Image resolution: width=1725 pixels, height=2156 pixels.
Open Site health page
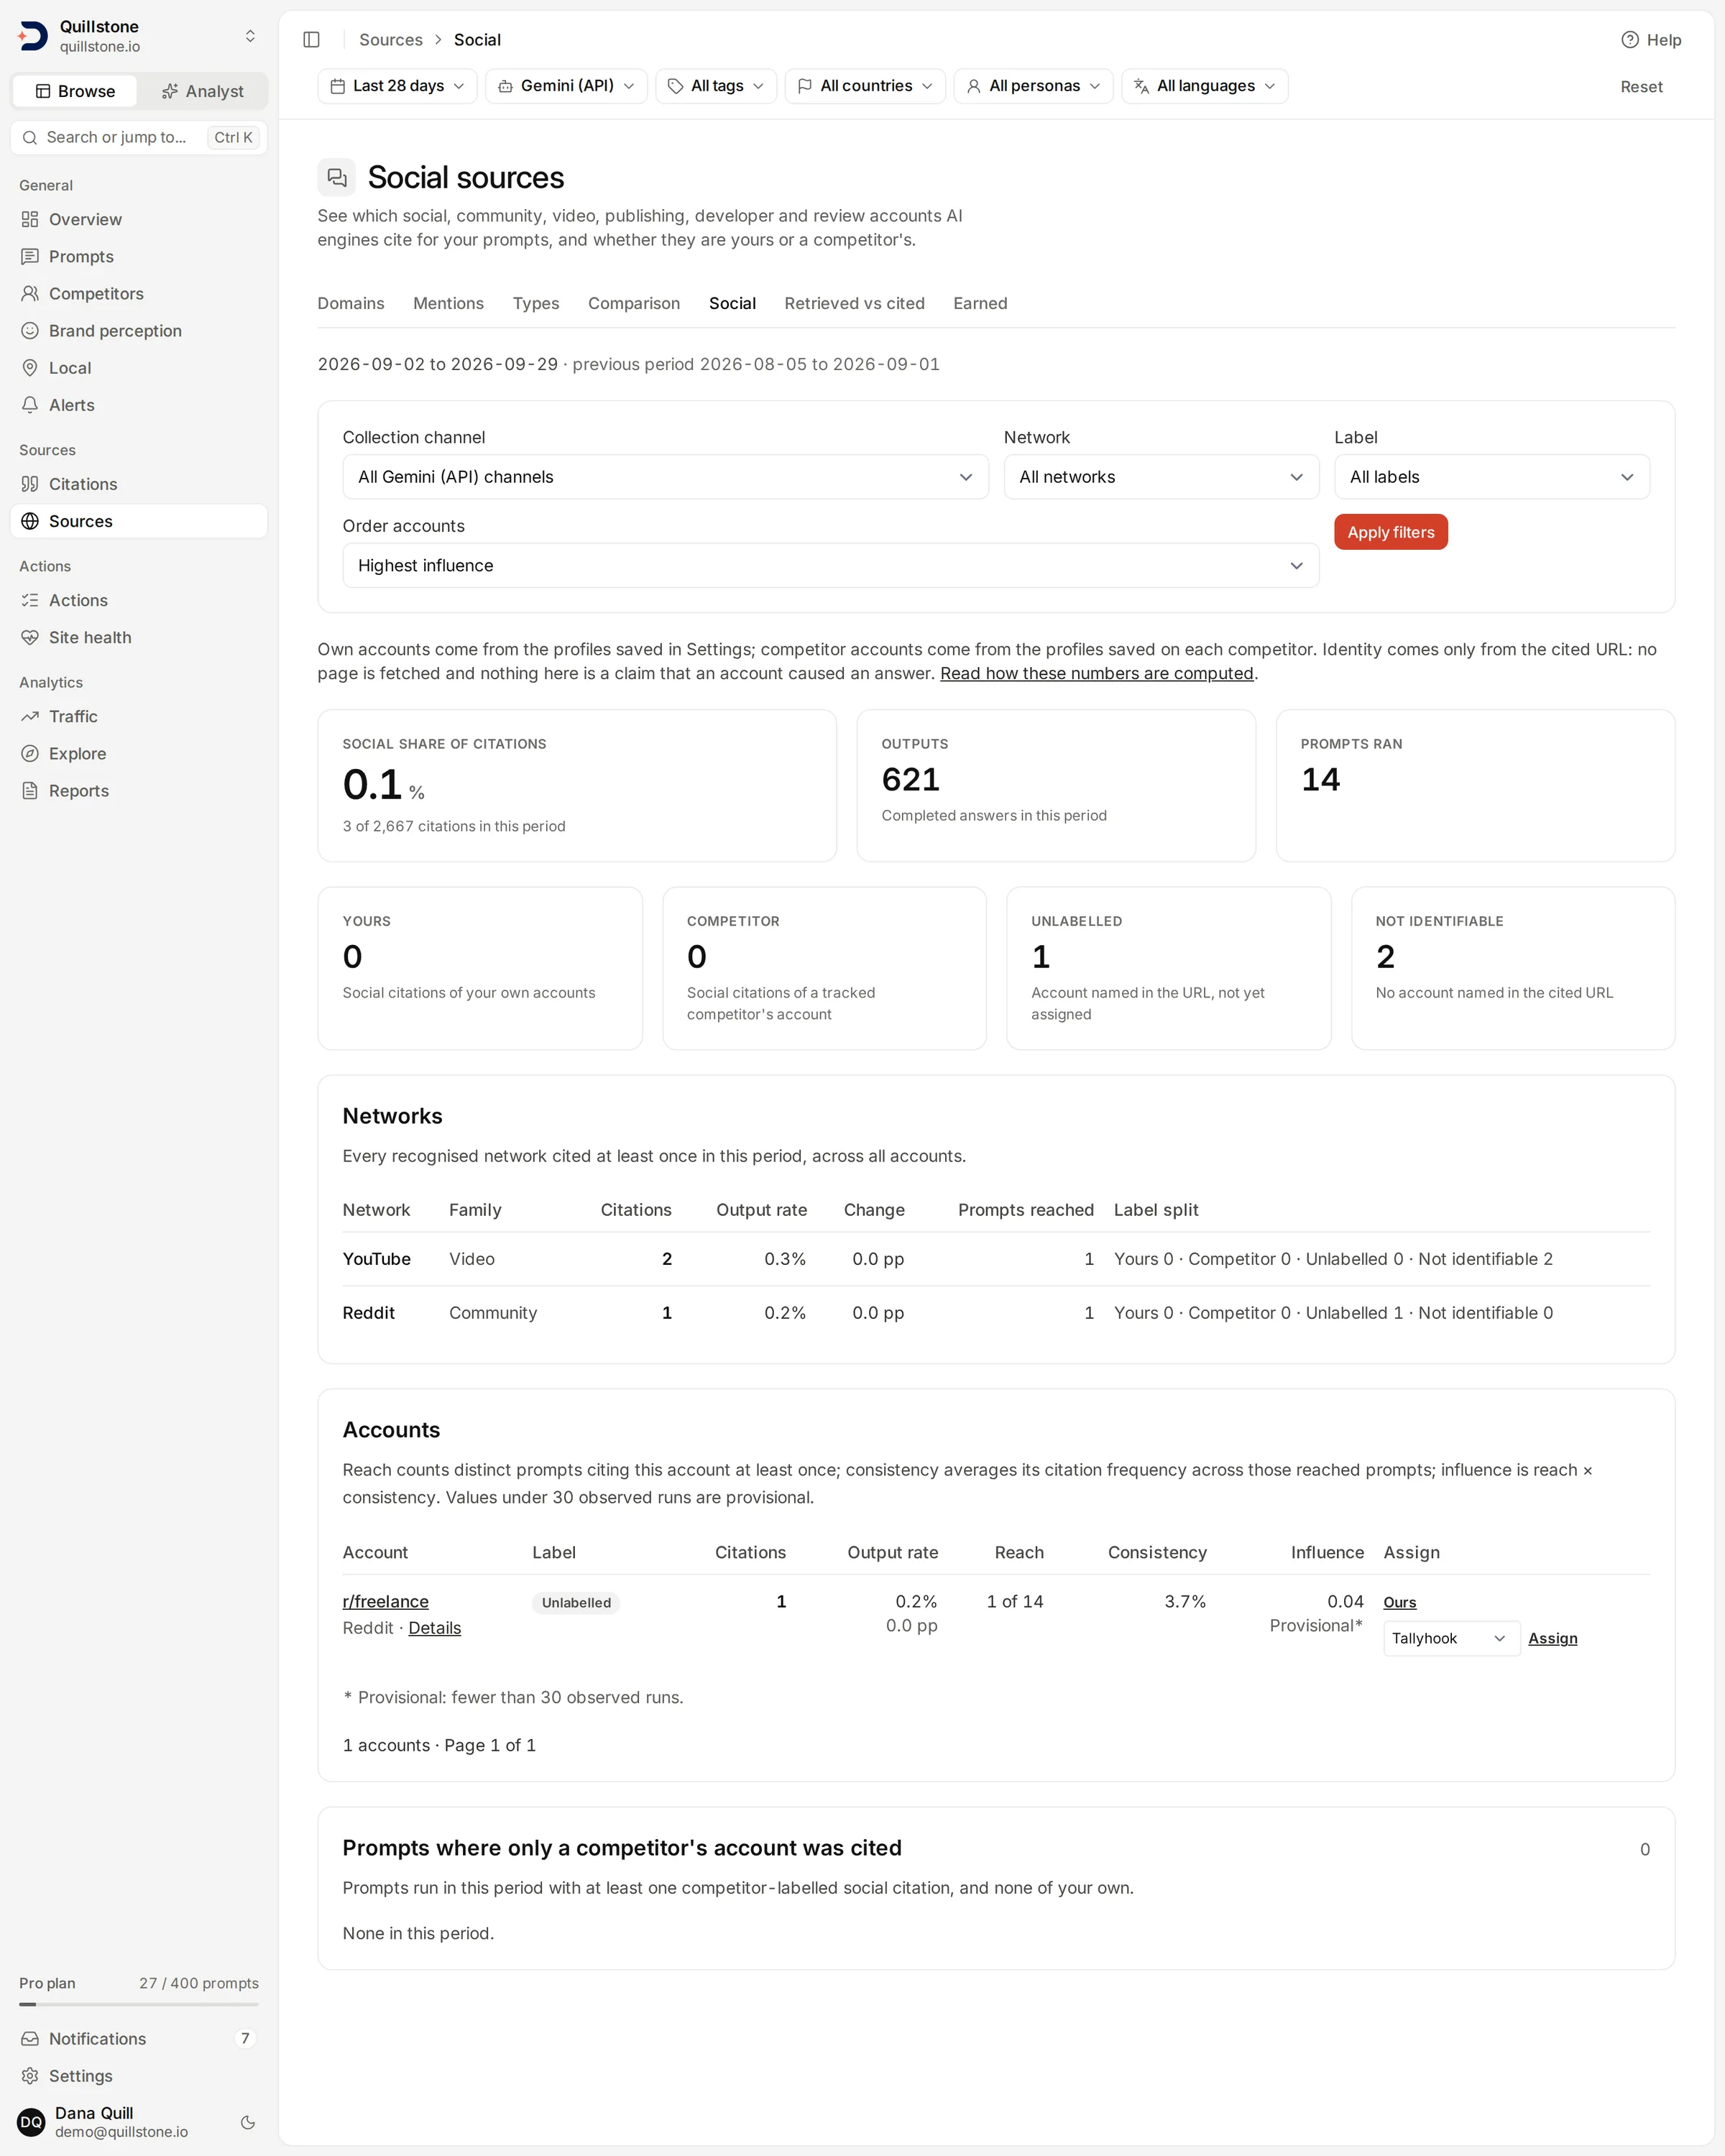139,637
